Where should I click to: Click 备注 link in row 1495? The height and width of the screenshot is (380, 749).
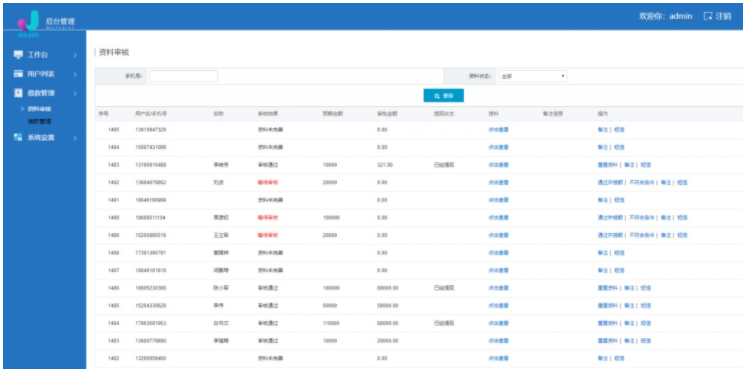602,129
